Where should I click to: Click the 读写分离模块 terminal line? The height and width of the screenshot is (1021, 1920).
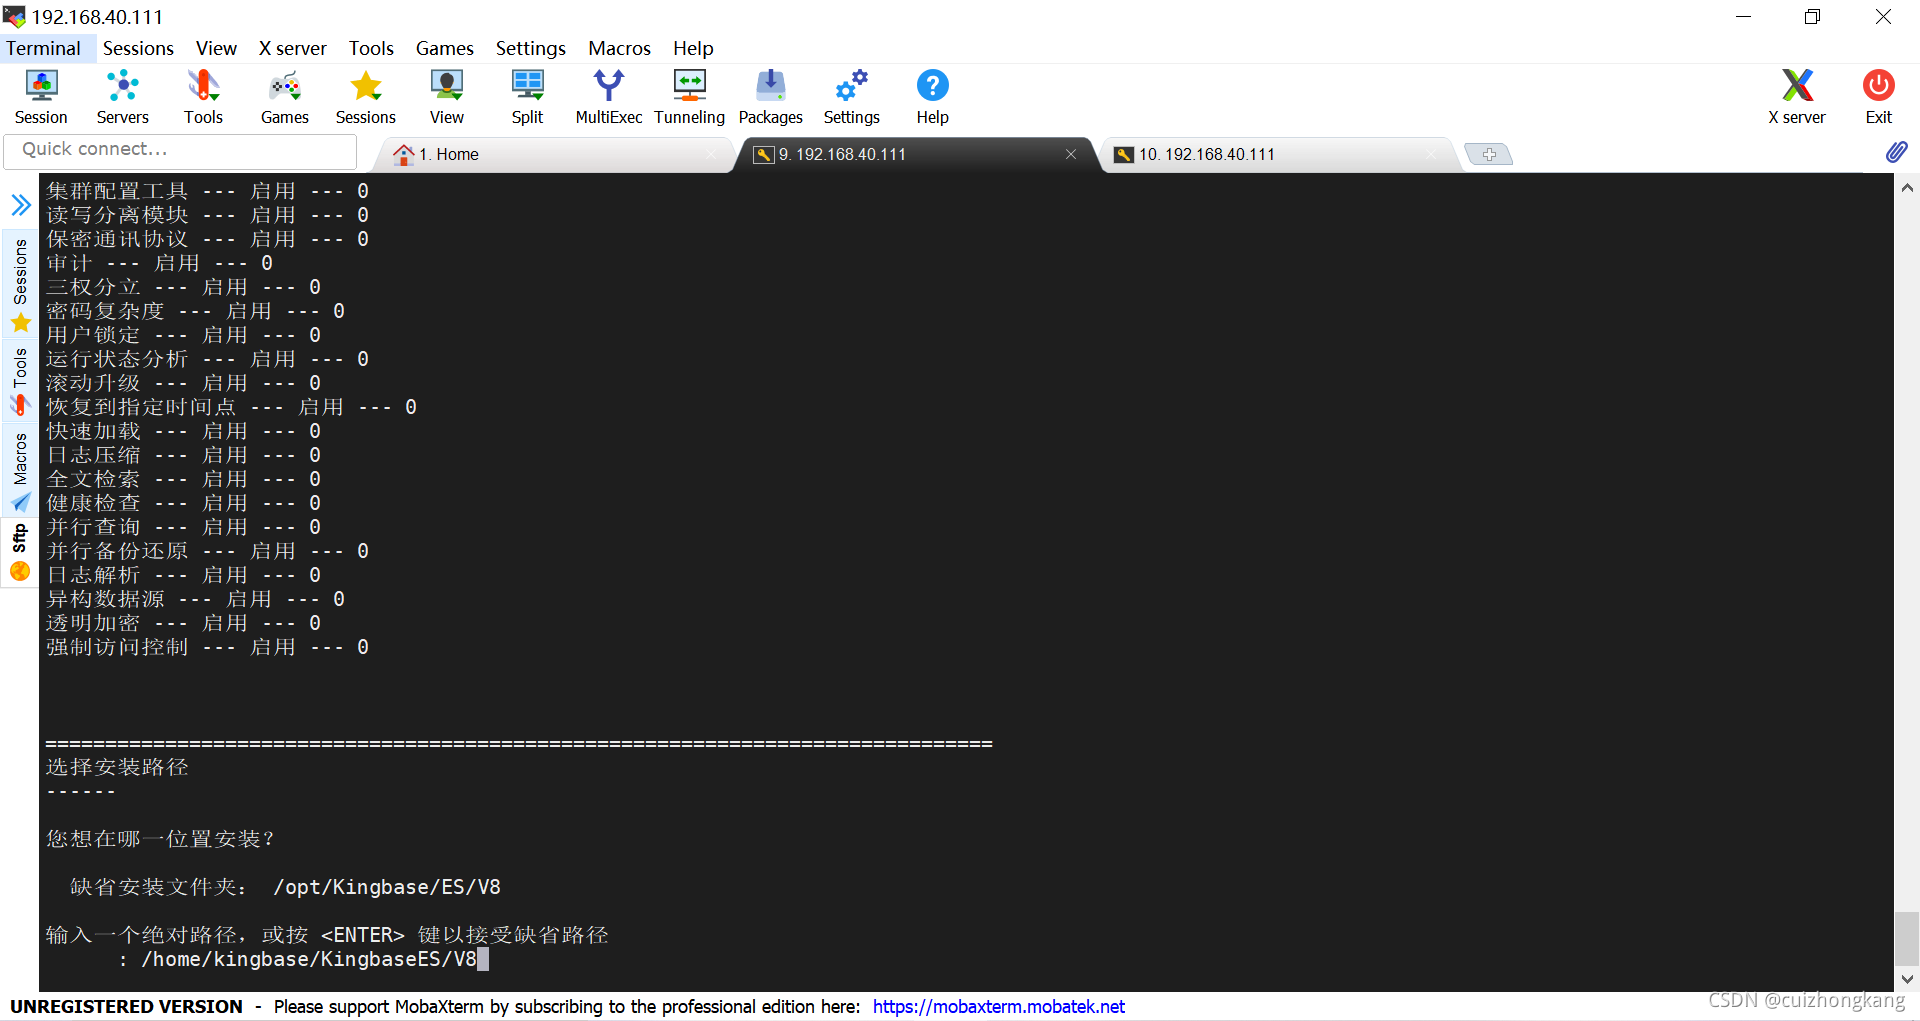pos(207,215)
